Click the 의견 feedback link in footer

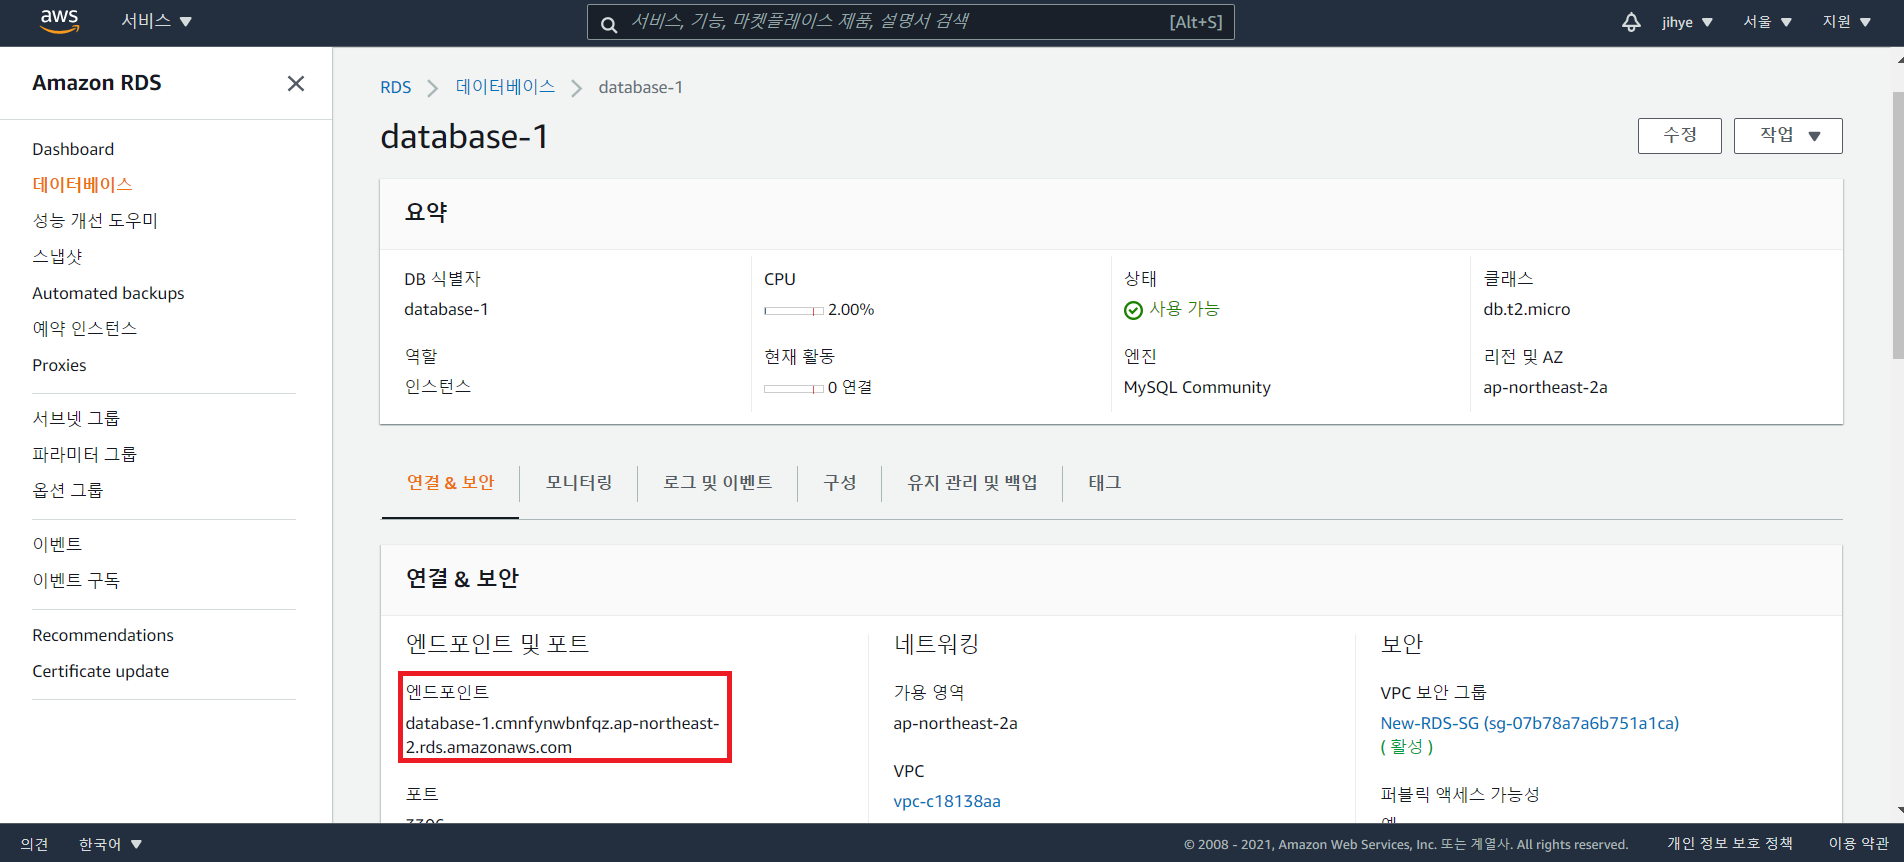(x=34, y=844)
